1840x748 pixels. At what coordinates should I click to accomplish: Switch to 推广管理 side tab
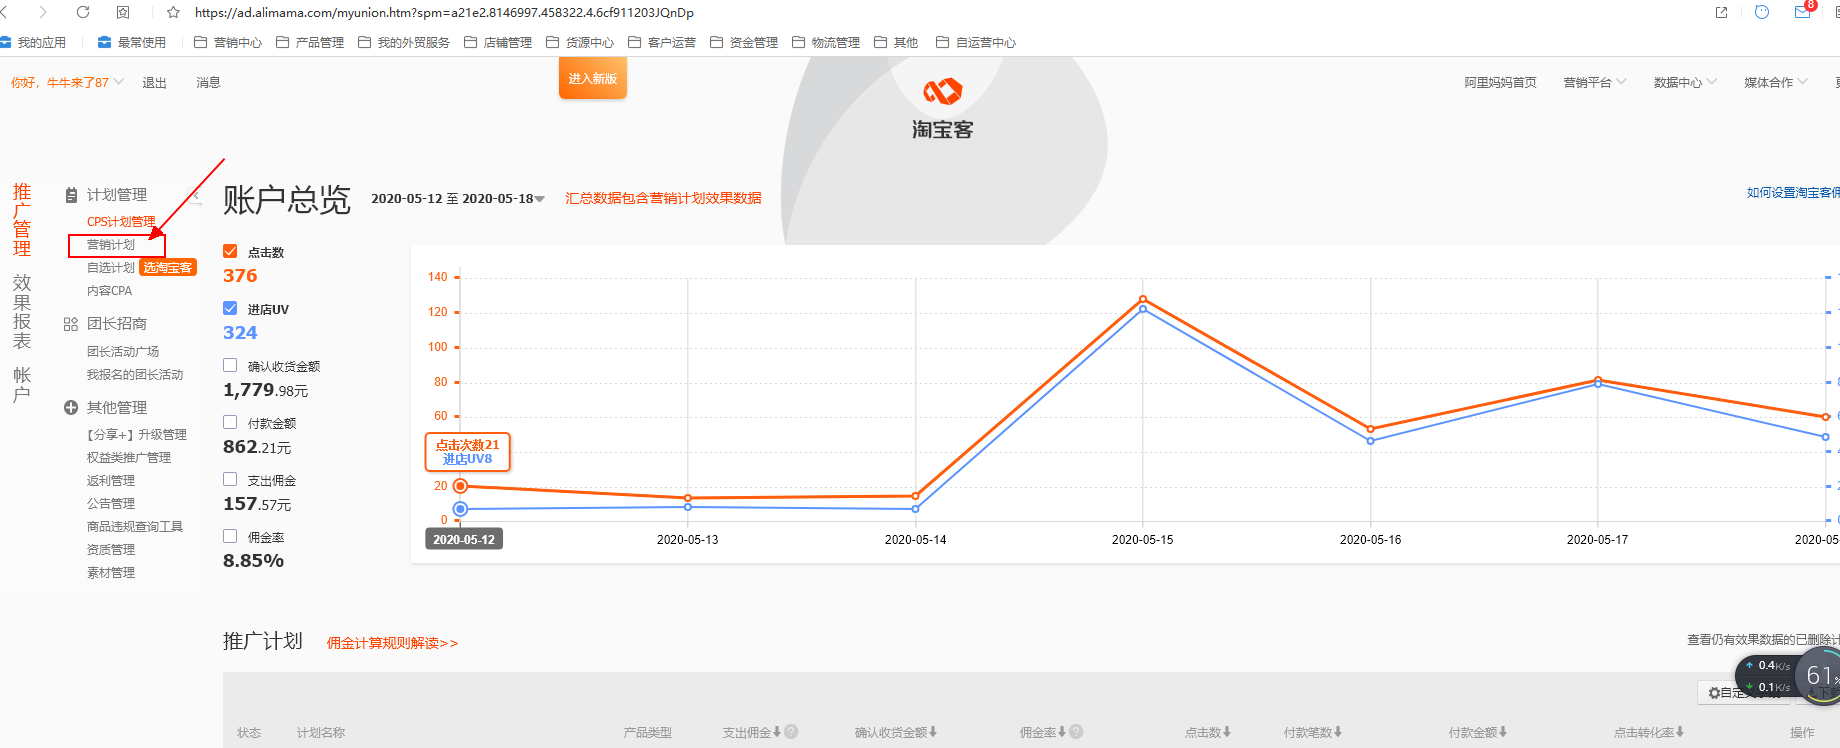(x=22, y=220)
